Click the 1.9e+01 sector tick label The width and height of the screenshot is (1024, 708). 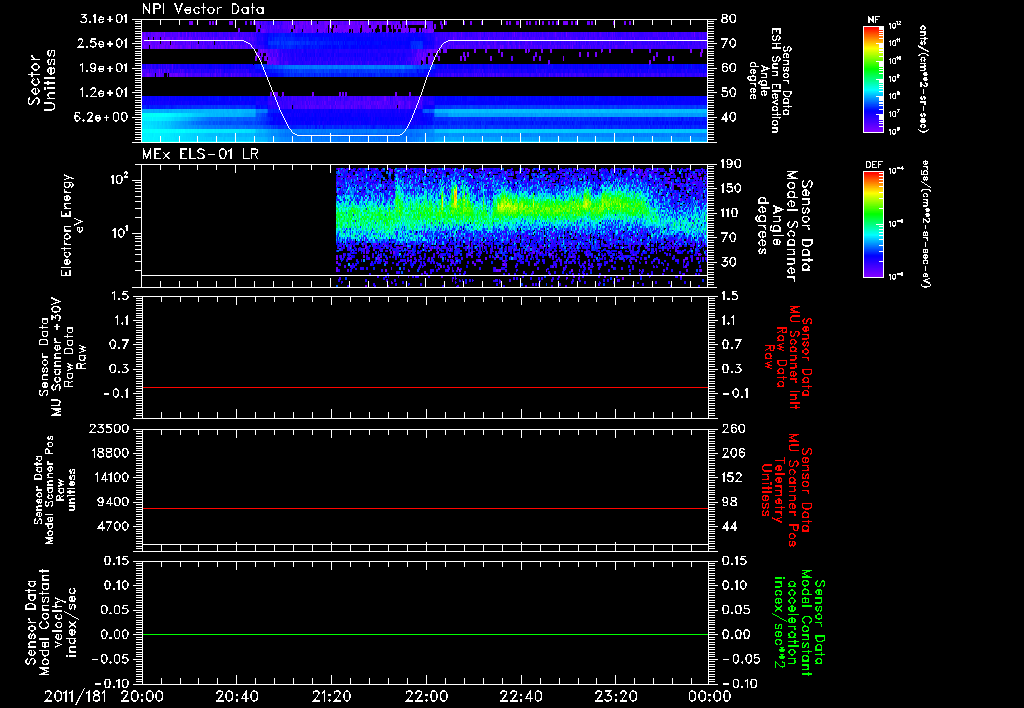pos(104,68)
